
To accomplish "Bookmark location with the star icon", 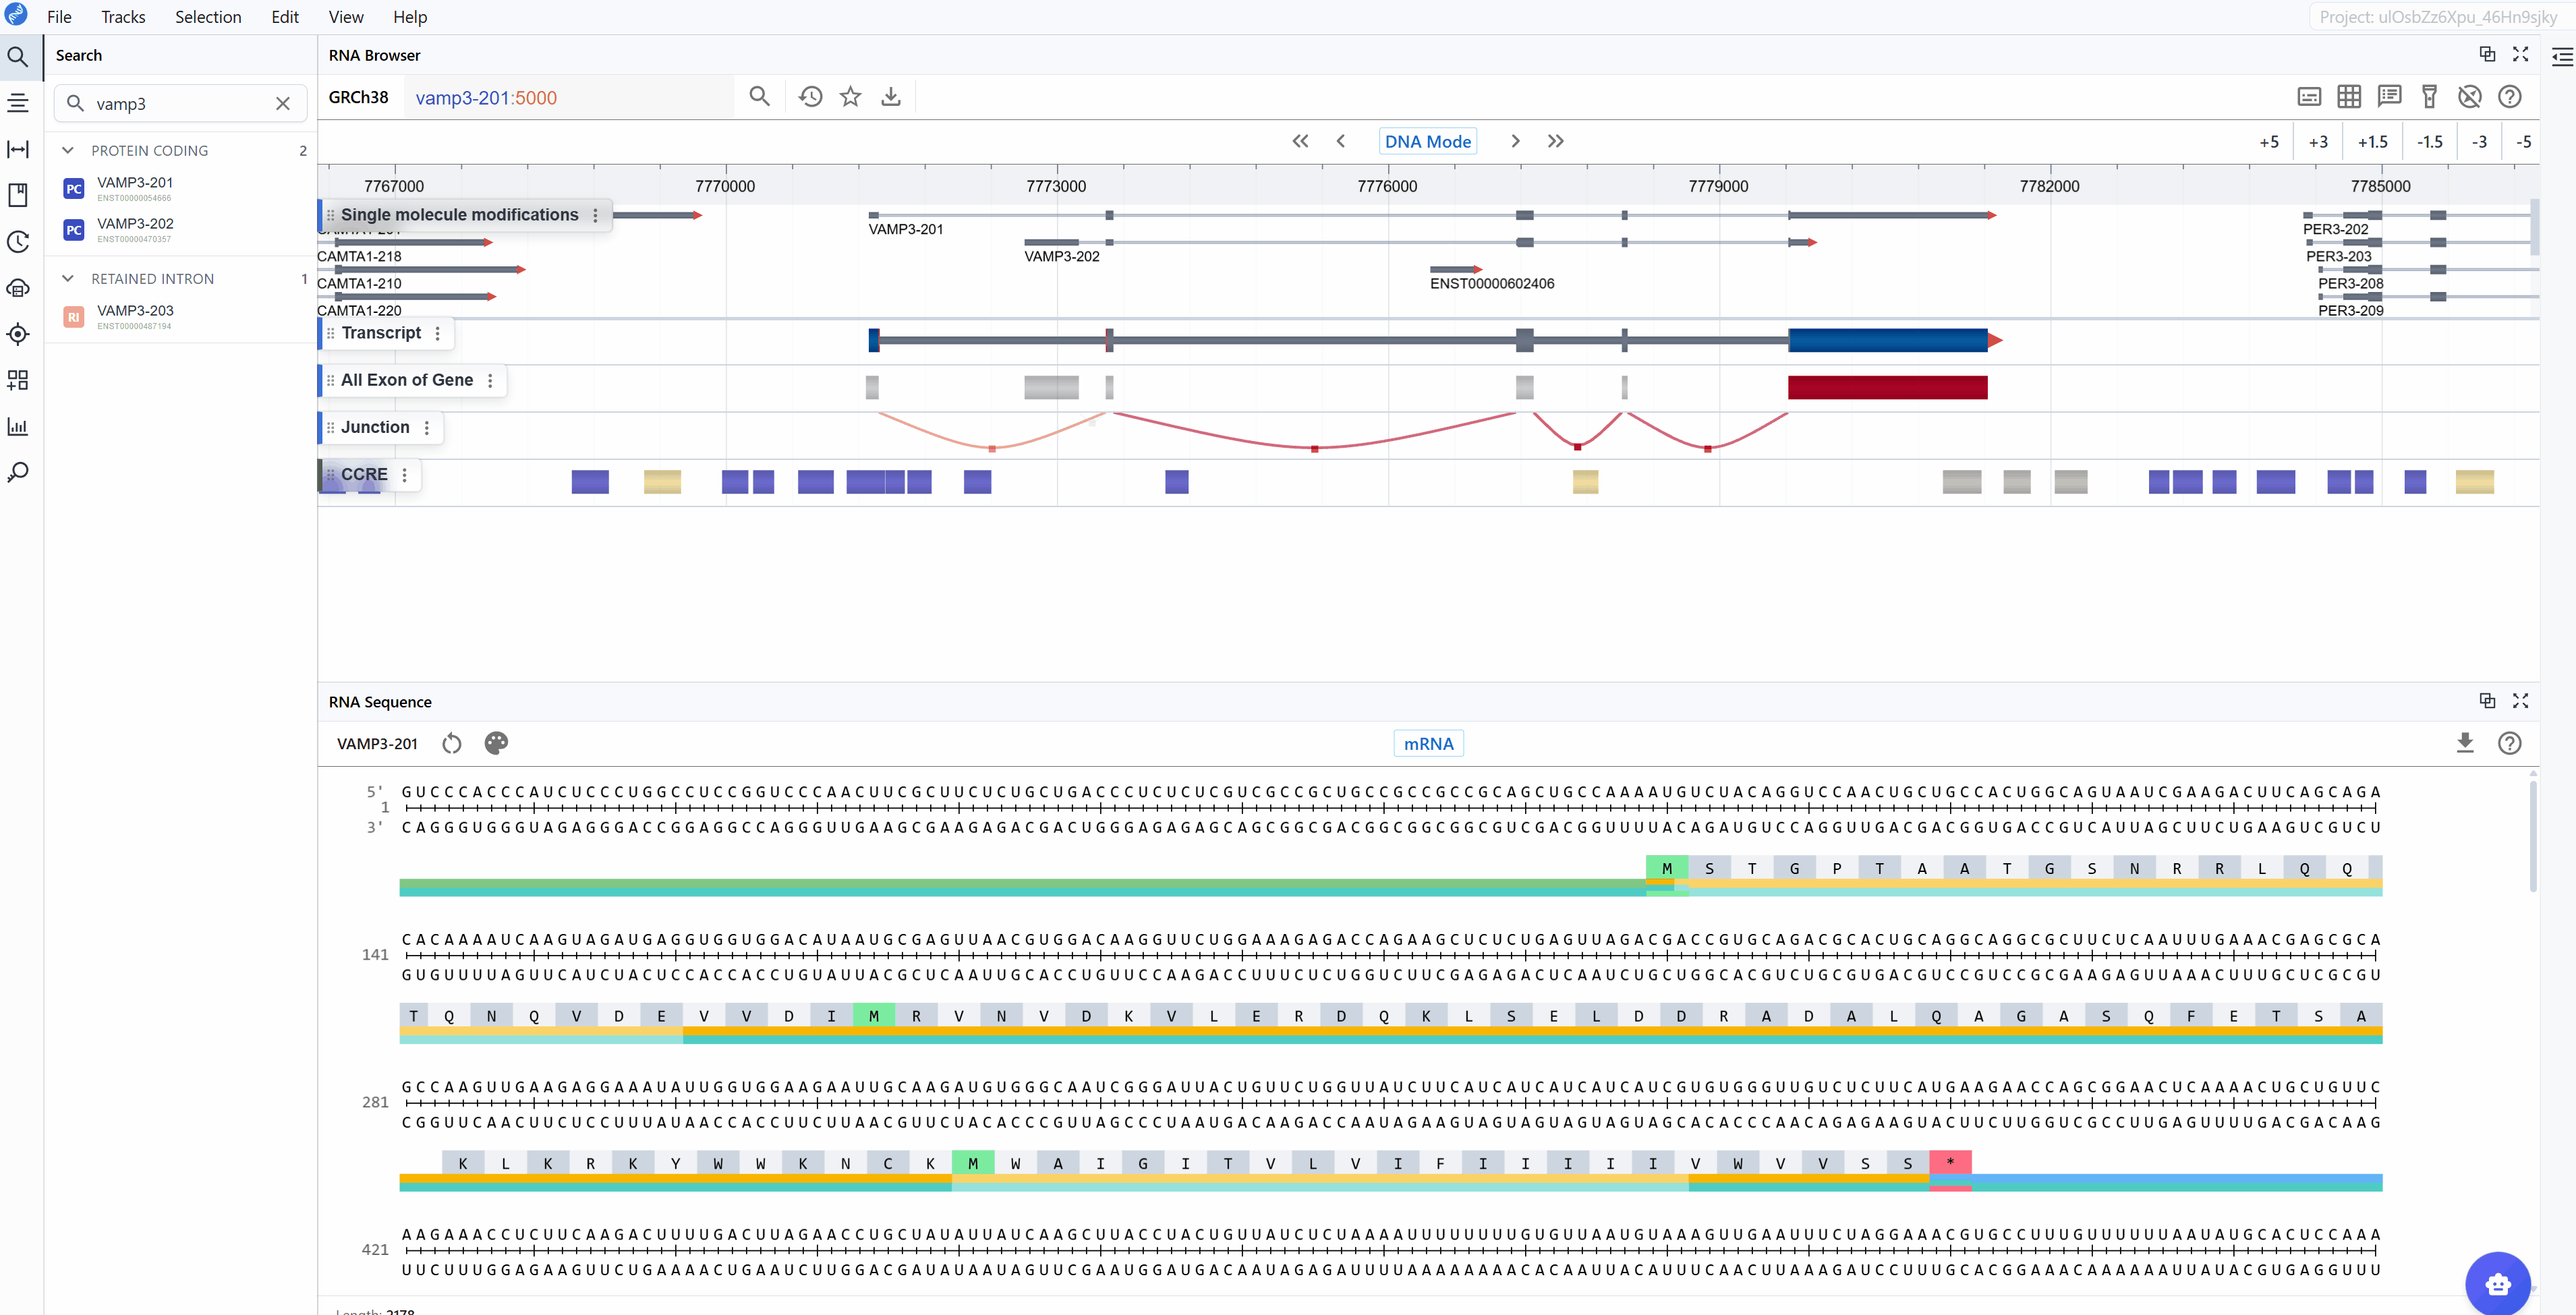I will (850, 97).
